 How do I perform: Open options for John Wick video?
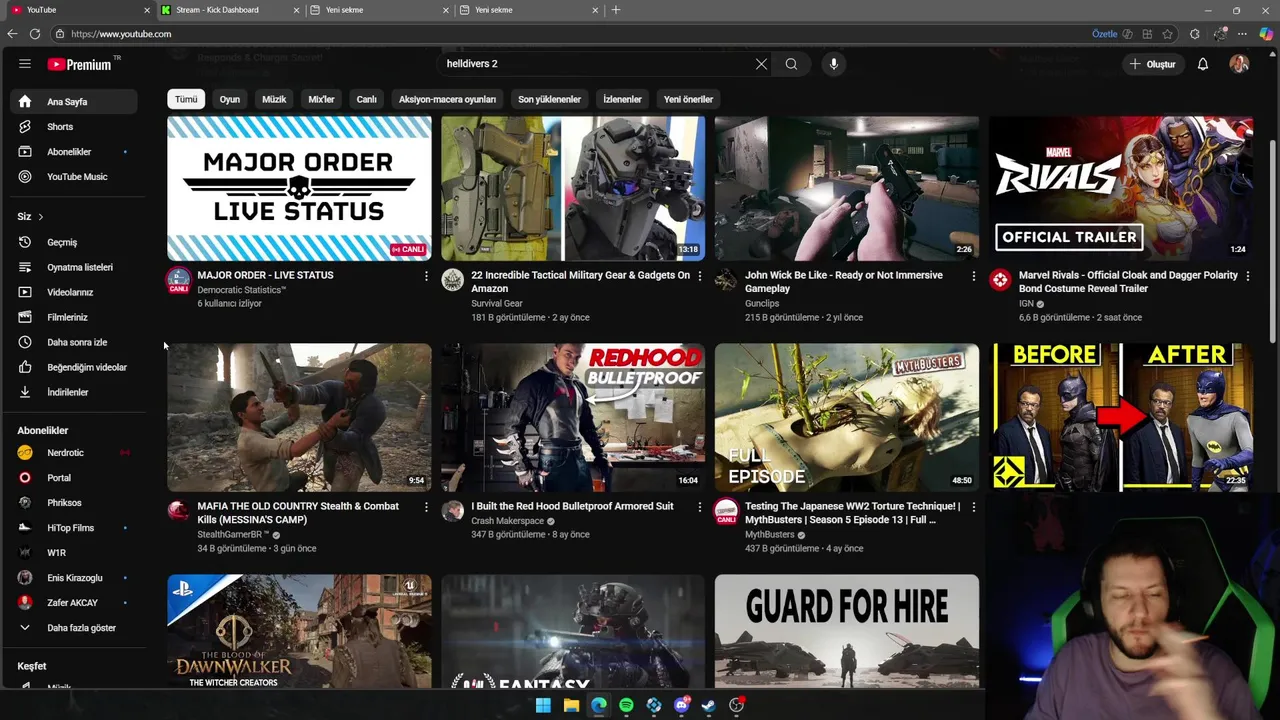click(x=974, y=276)
